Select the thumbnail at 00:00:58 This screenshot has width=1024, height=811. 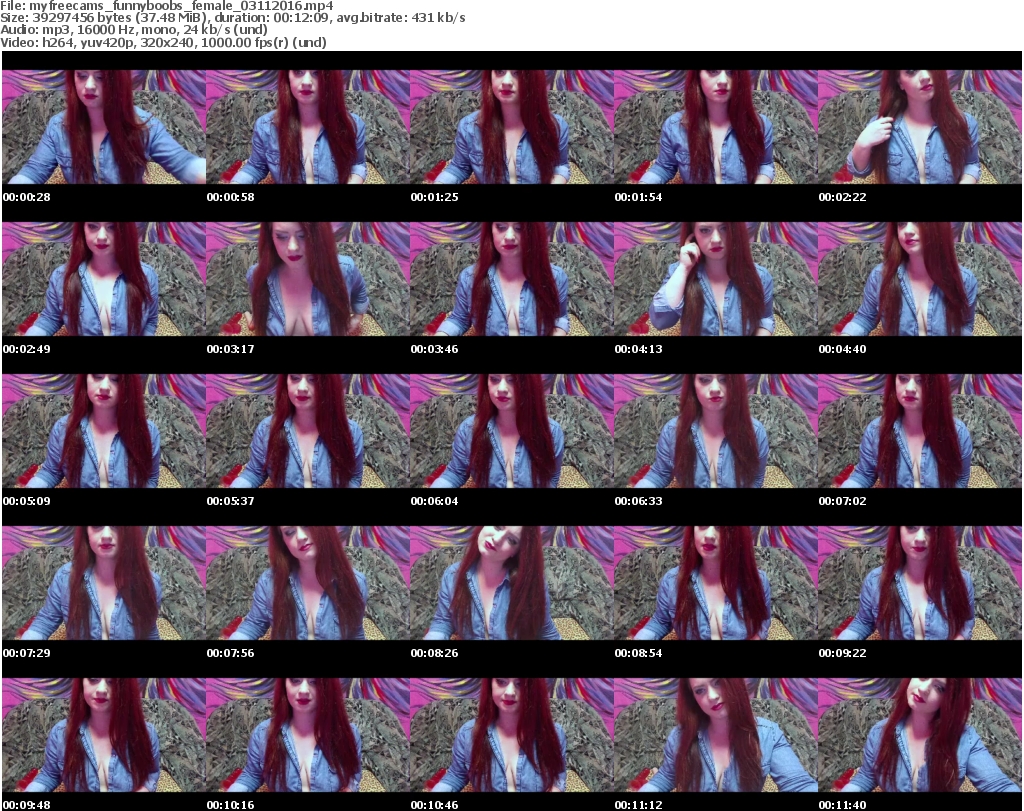(308, 127)
